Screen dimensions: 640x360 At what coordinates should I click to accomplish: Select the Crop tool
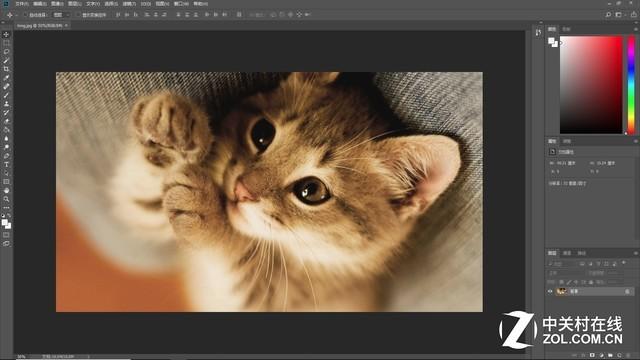pyautogui.click(x=6, y=69)
